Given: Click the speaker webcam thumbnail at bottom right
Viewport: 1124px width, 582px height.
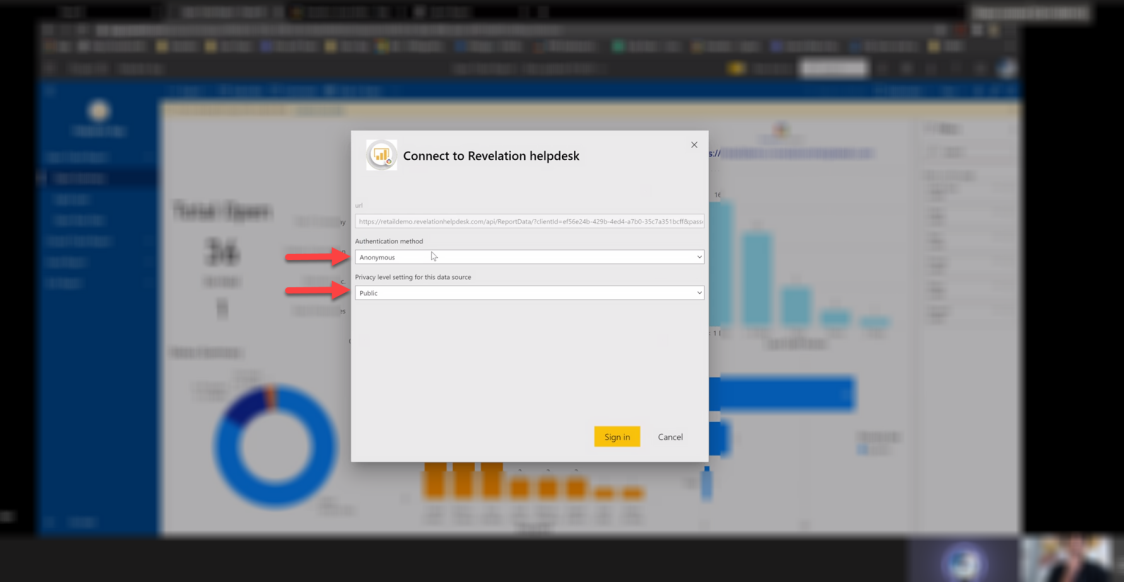Looking at the screenshot, I should point(1072,560).
